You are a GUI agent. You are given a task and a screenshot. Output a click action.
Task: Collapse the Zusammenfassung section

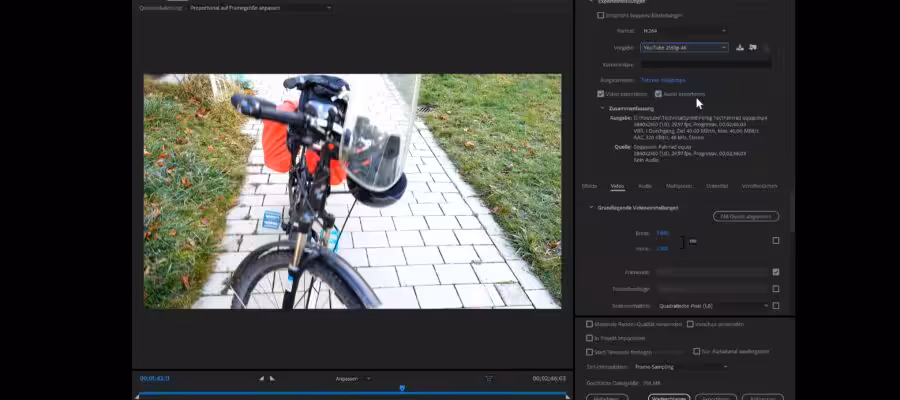click(603, 108)
